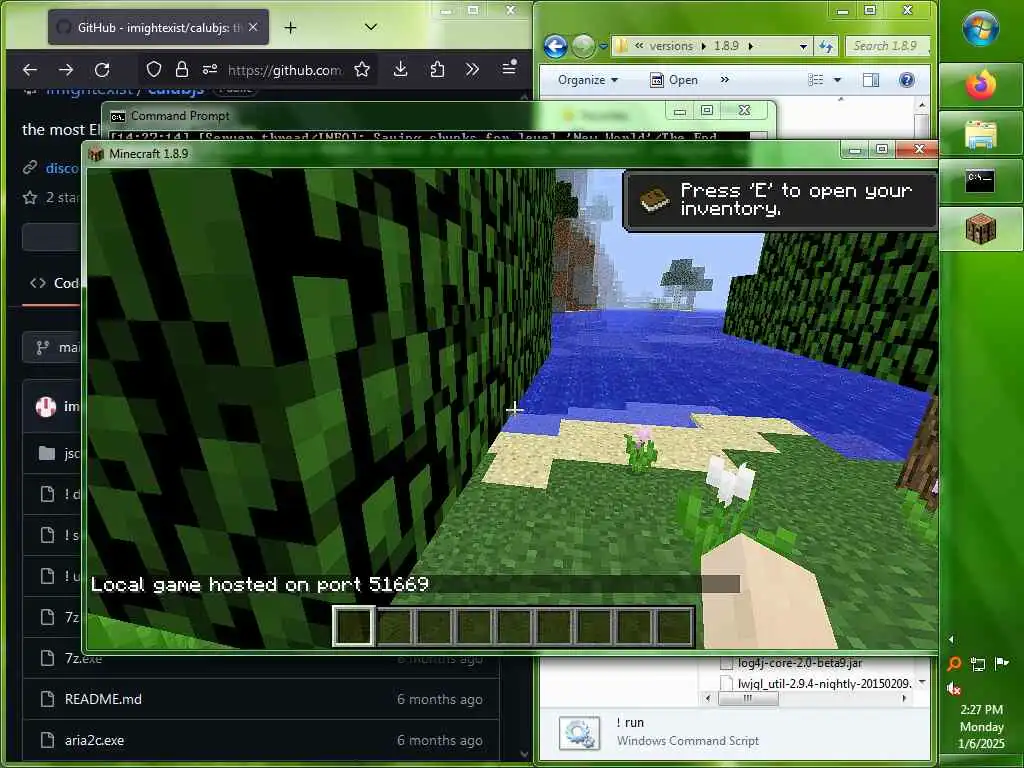Viewport: 1024px width, 768px height.
Task: Click 'versions' in the Explorer address bar
Action: point(671,46)
